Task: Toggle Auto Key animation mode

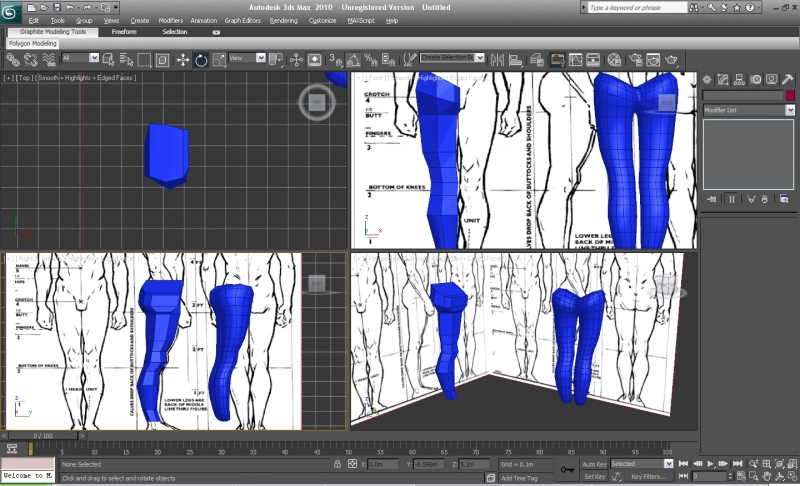Action: tap(594, 464)
